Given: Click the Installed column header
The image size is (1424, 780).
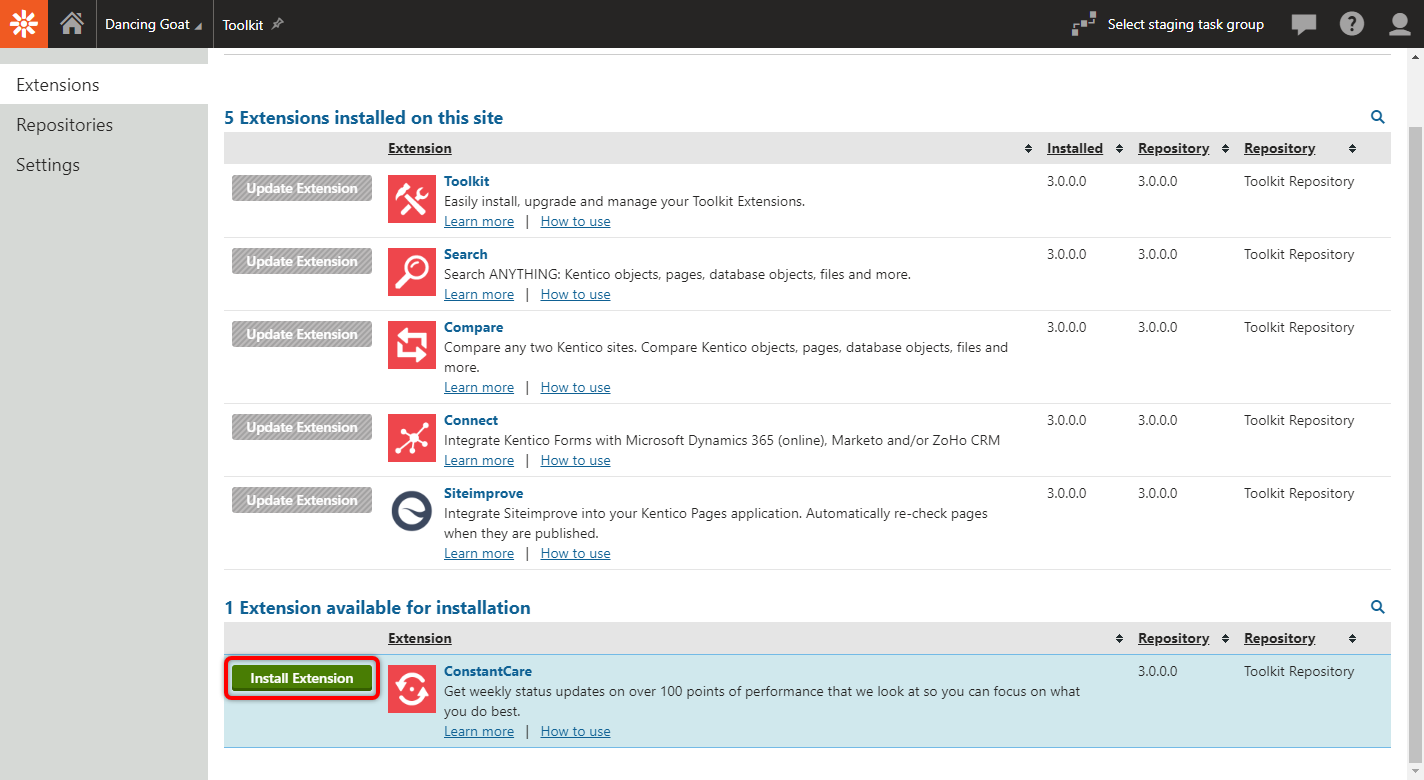Looking at the screenshot, I should 1075,148.
